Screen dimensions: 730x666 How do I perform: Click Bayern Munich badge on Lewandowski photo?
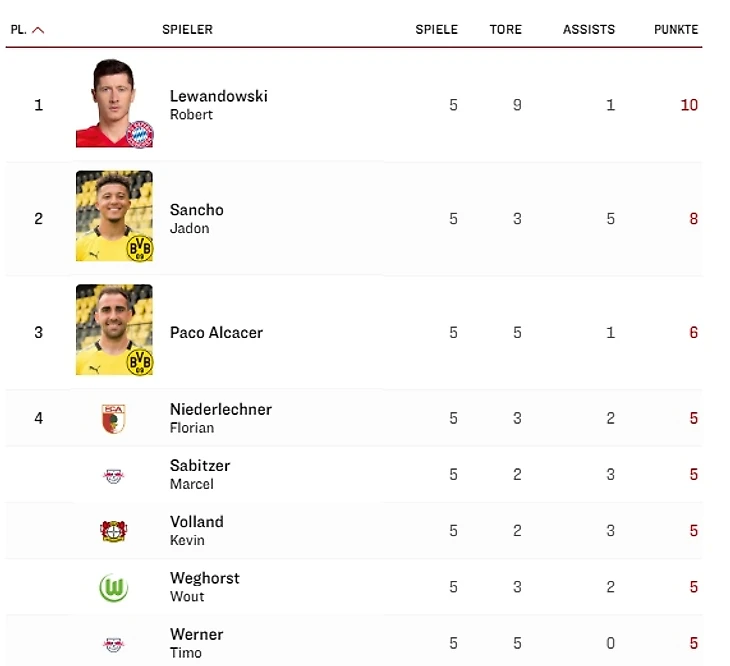[140, 135]
